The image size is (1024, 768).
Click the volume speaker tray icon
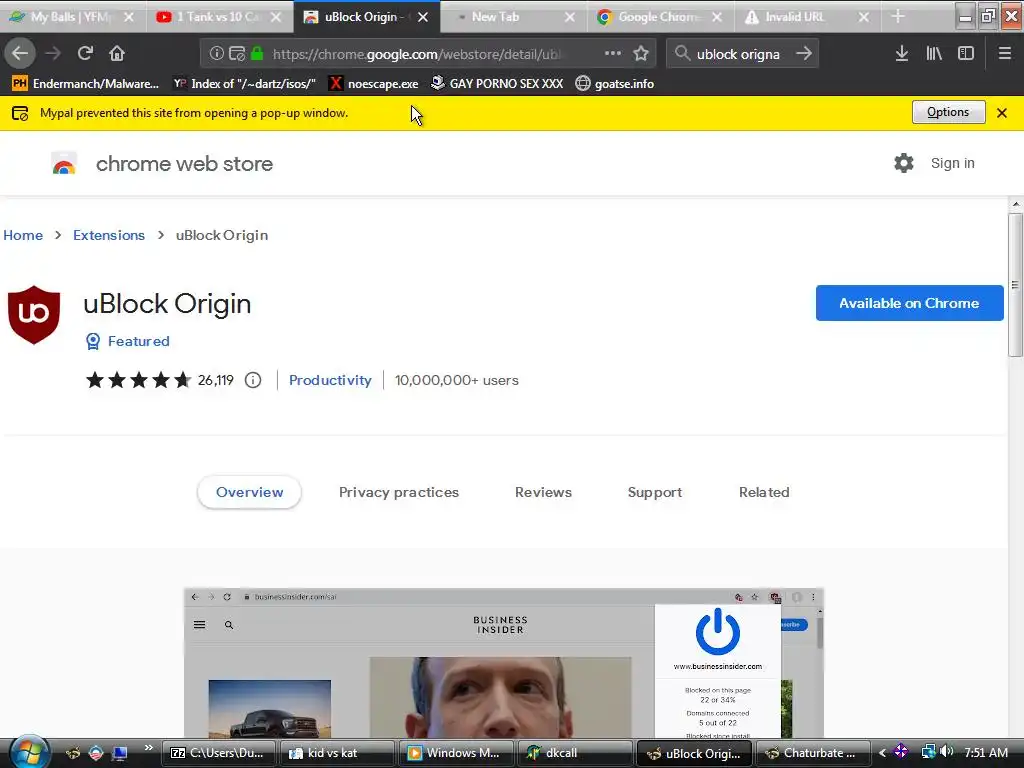point(947,752)
